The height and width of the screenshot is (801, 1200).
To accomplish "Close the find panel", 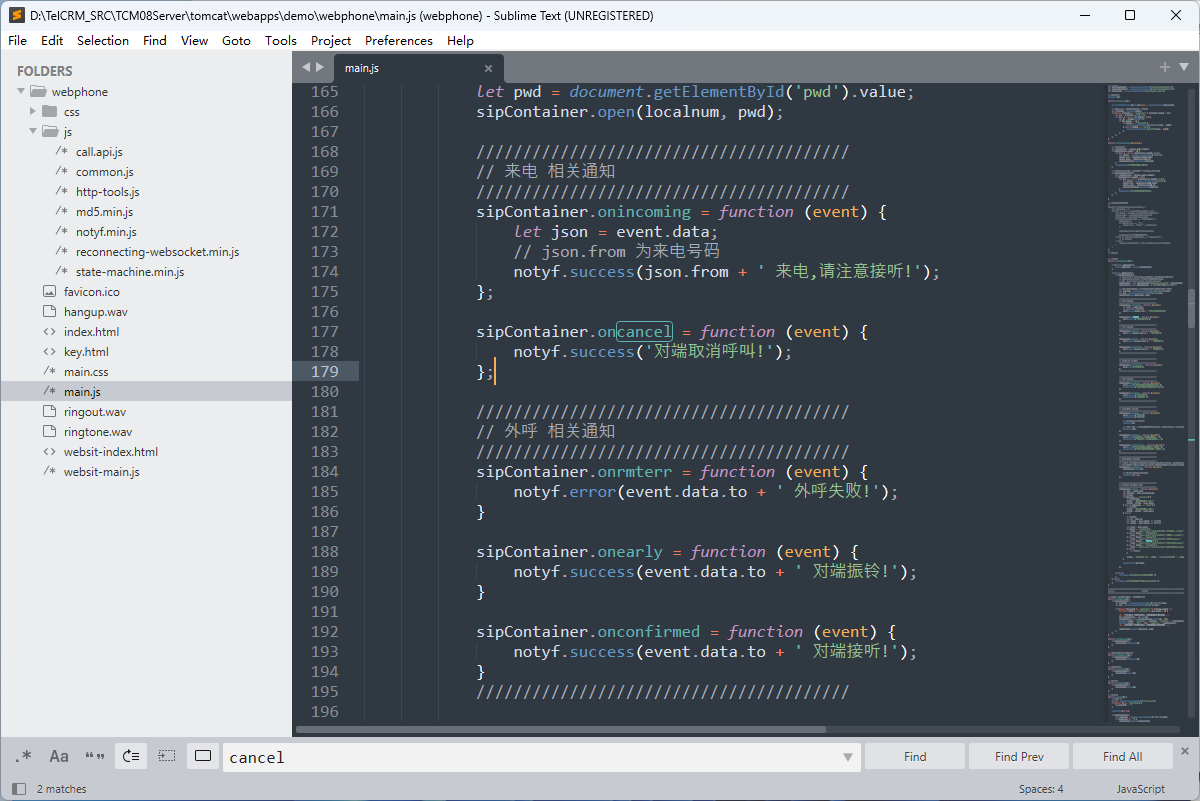I will 1185,750.
